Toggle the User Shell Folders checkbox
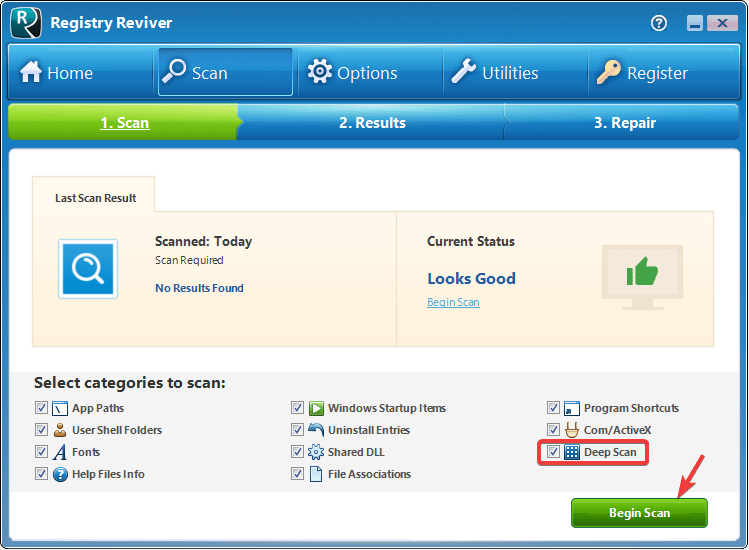The height and width of the screenshot is (550, 749). coord(41,430)
